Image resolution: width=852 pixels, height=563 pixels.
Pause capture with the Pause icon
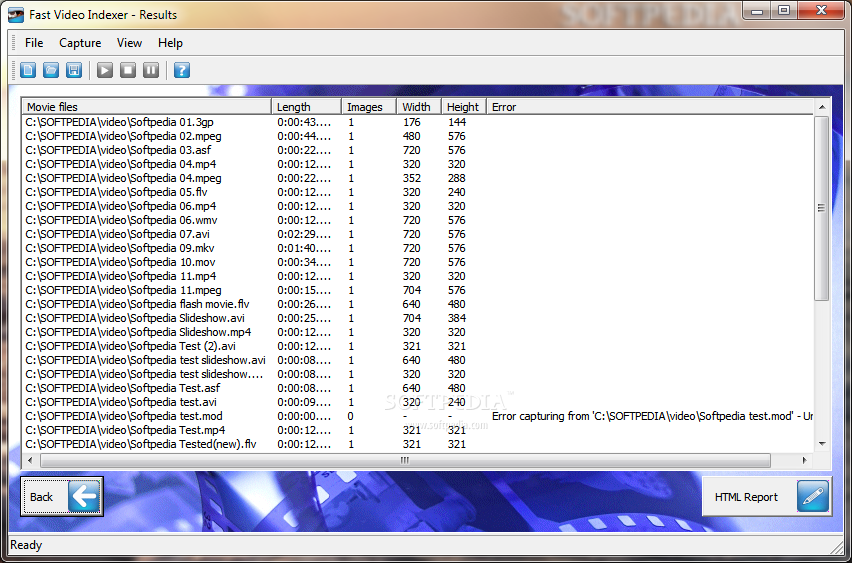tap(151, 70)
